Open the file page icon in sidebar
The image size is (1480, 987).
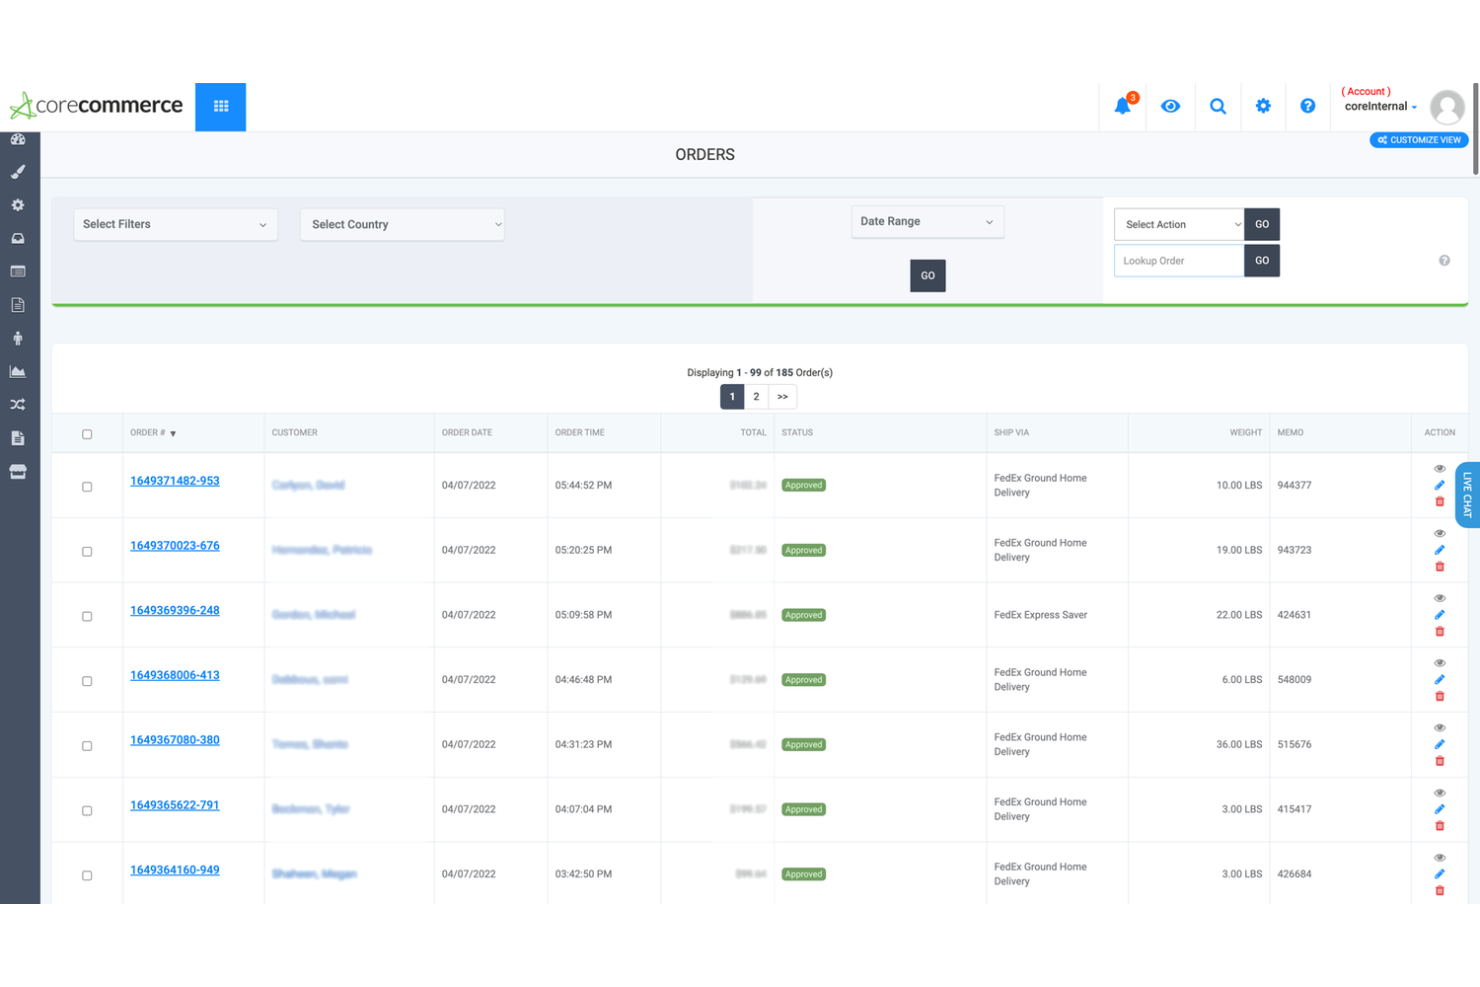coord(18,438)
